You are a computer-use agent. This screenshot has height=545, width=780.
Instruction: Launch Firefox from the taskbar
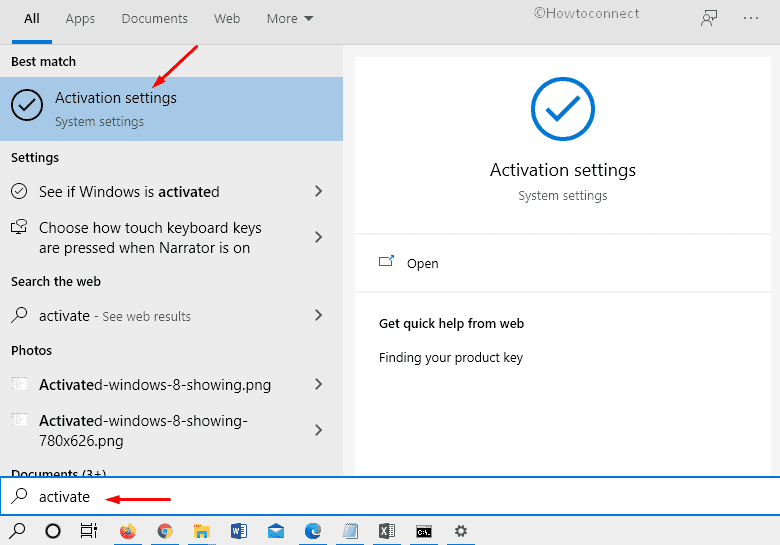[128, 531]
